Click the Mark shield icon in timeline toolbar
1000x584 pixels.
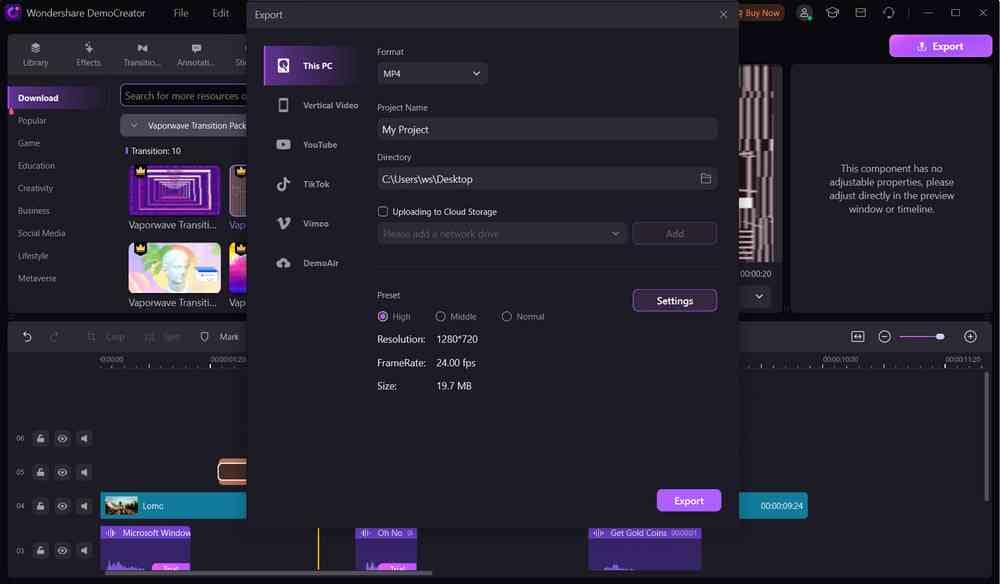[204, 337]
